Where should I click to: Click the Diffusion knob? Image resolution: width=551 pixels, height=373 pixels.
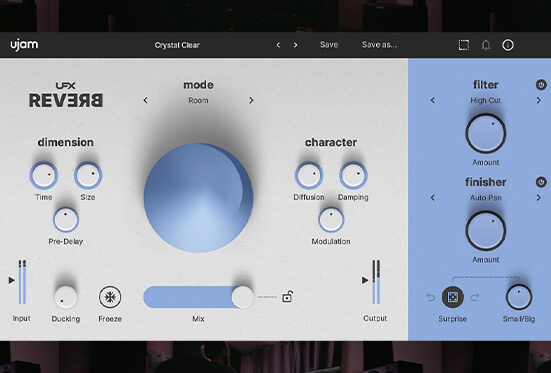(x=309, y=175)
